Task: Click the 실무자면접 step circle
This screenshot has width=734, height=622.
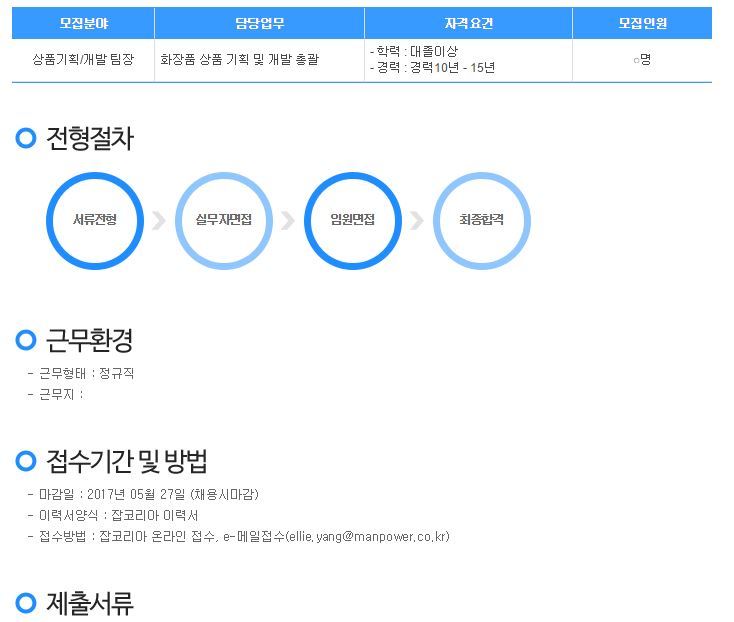Action: point(224,221)
